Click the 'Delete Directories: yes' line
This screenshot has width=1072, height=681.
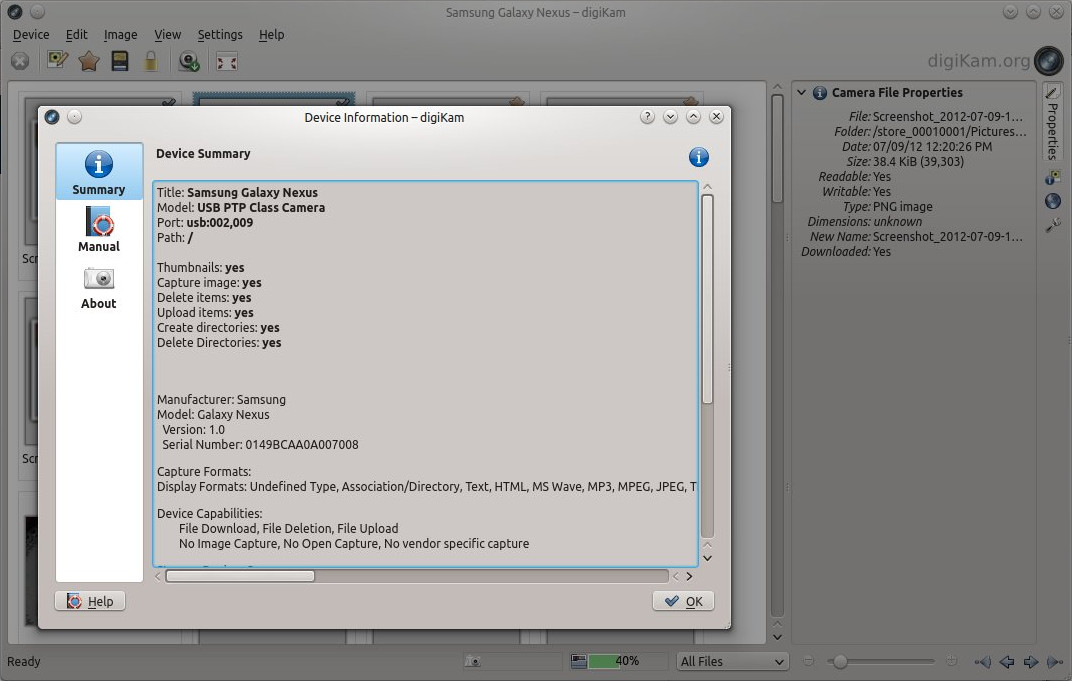[219, 343]
